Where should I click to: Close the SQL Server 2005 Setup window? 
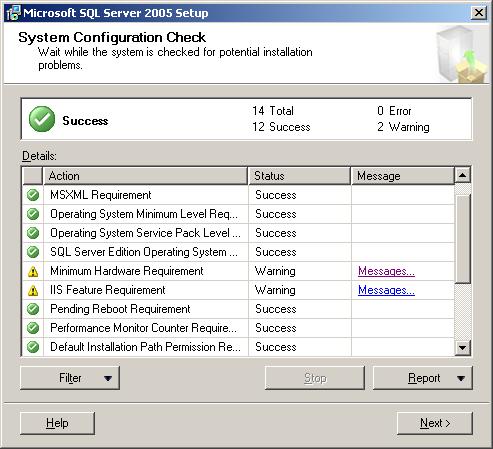(479, 13)
